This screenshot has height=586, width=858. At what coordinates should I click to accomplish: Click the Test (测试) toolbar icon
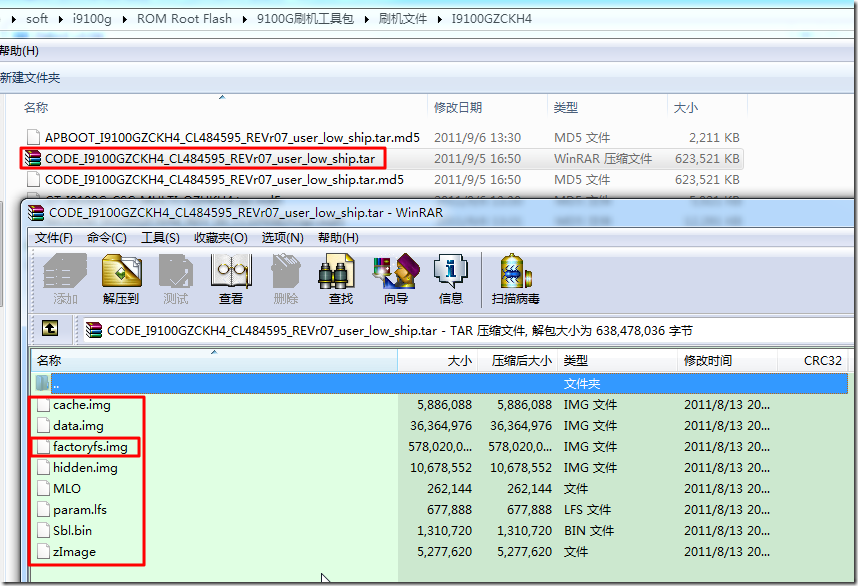(176, 271)
